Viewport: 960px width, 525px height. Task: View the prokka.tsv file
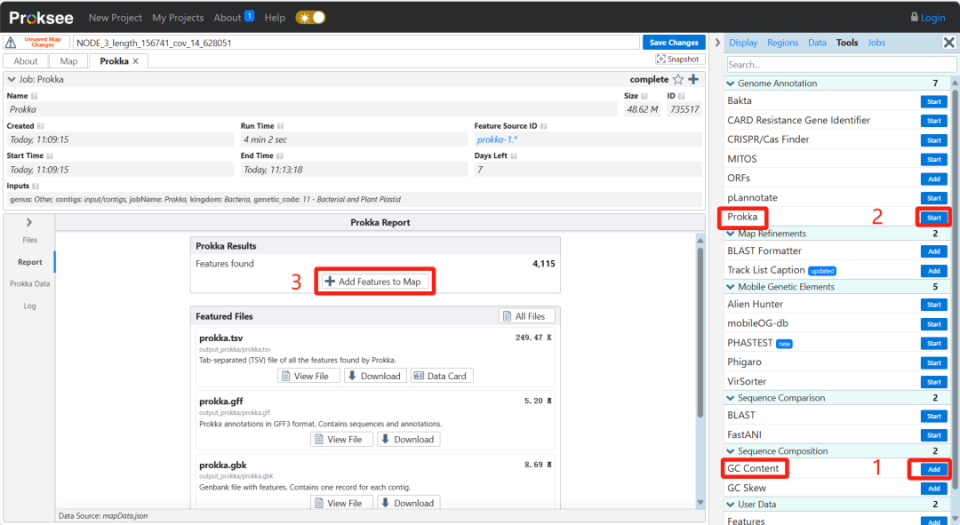[309, 376]
